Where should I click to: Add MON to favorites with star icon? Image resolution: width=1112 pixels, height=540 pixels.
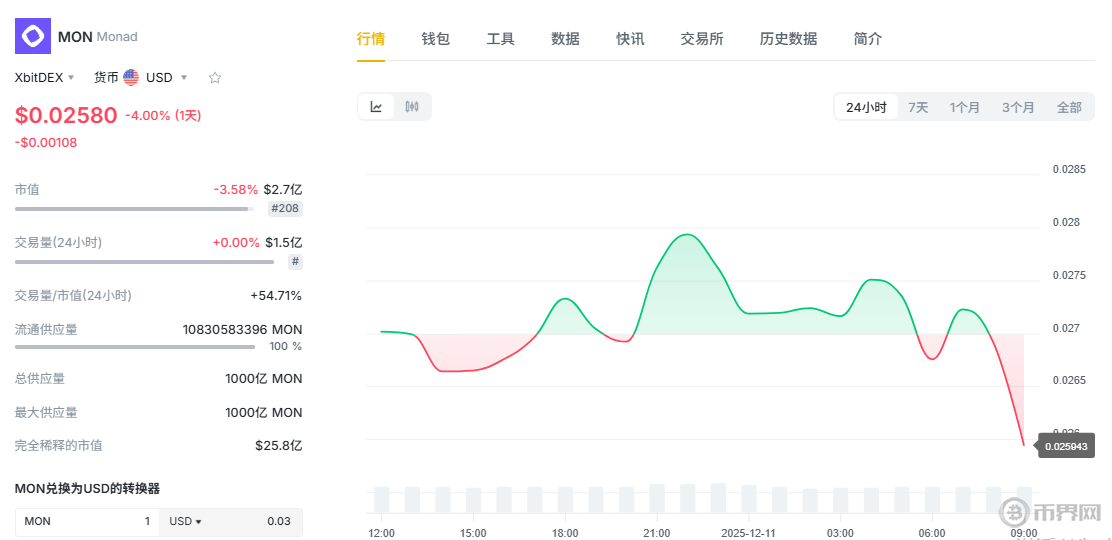pyautogui.click(x=214, y=77)
